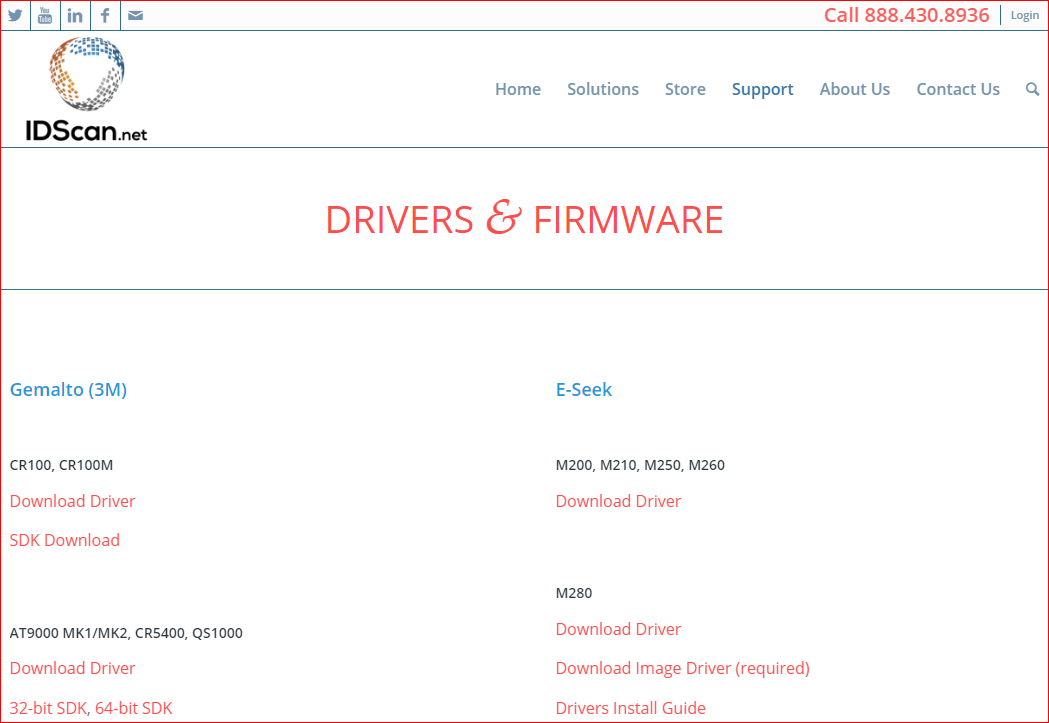Open the YouTube social icon
1049x723 pixels.
point(45,15)
